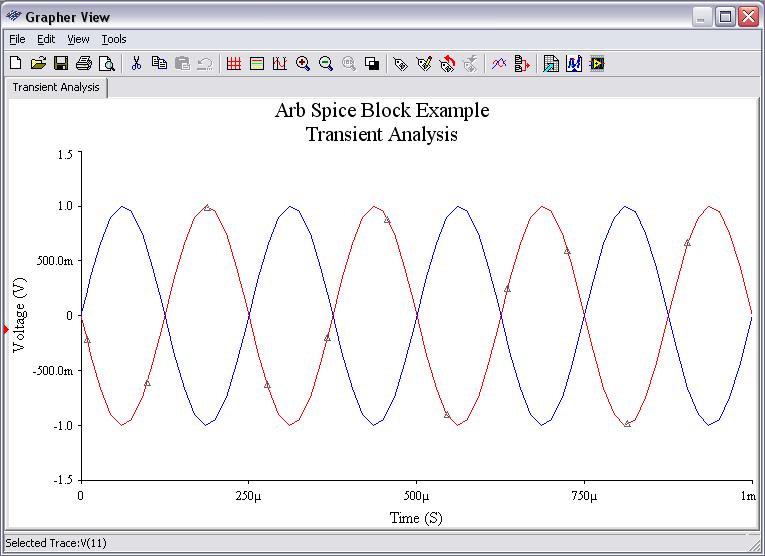Expand the View menu
The image size is (765, 556).
click(78, 39)
